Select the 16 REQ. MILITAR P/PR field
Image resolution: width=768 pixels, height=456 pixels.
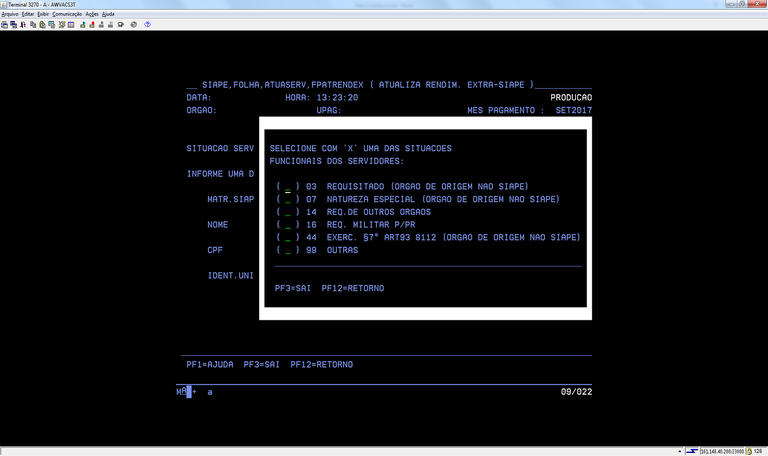pos(288,225)
